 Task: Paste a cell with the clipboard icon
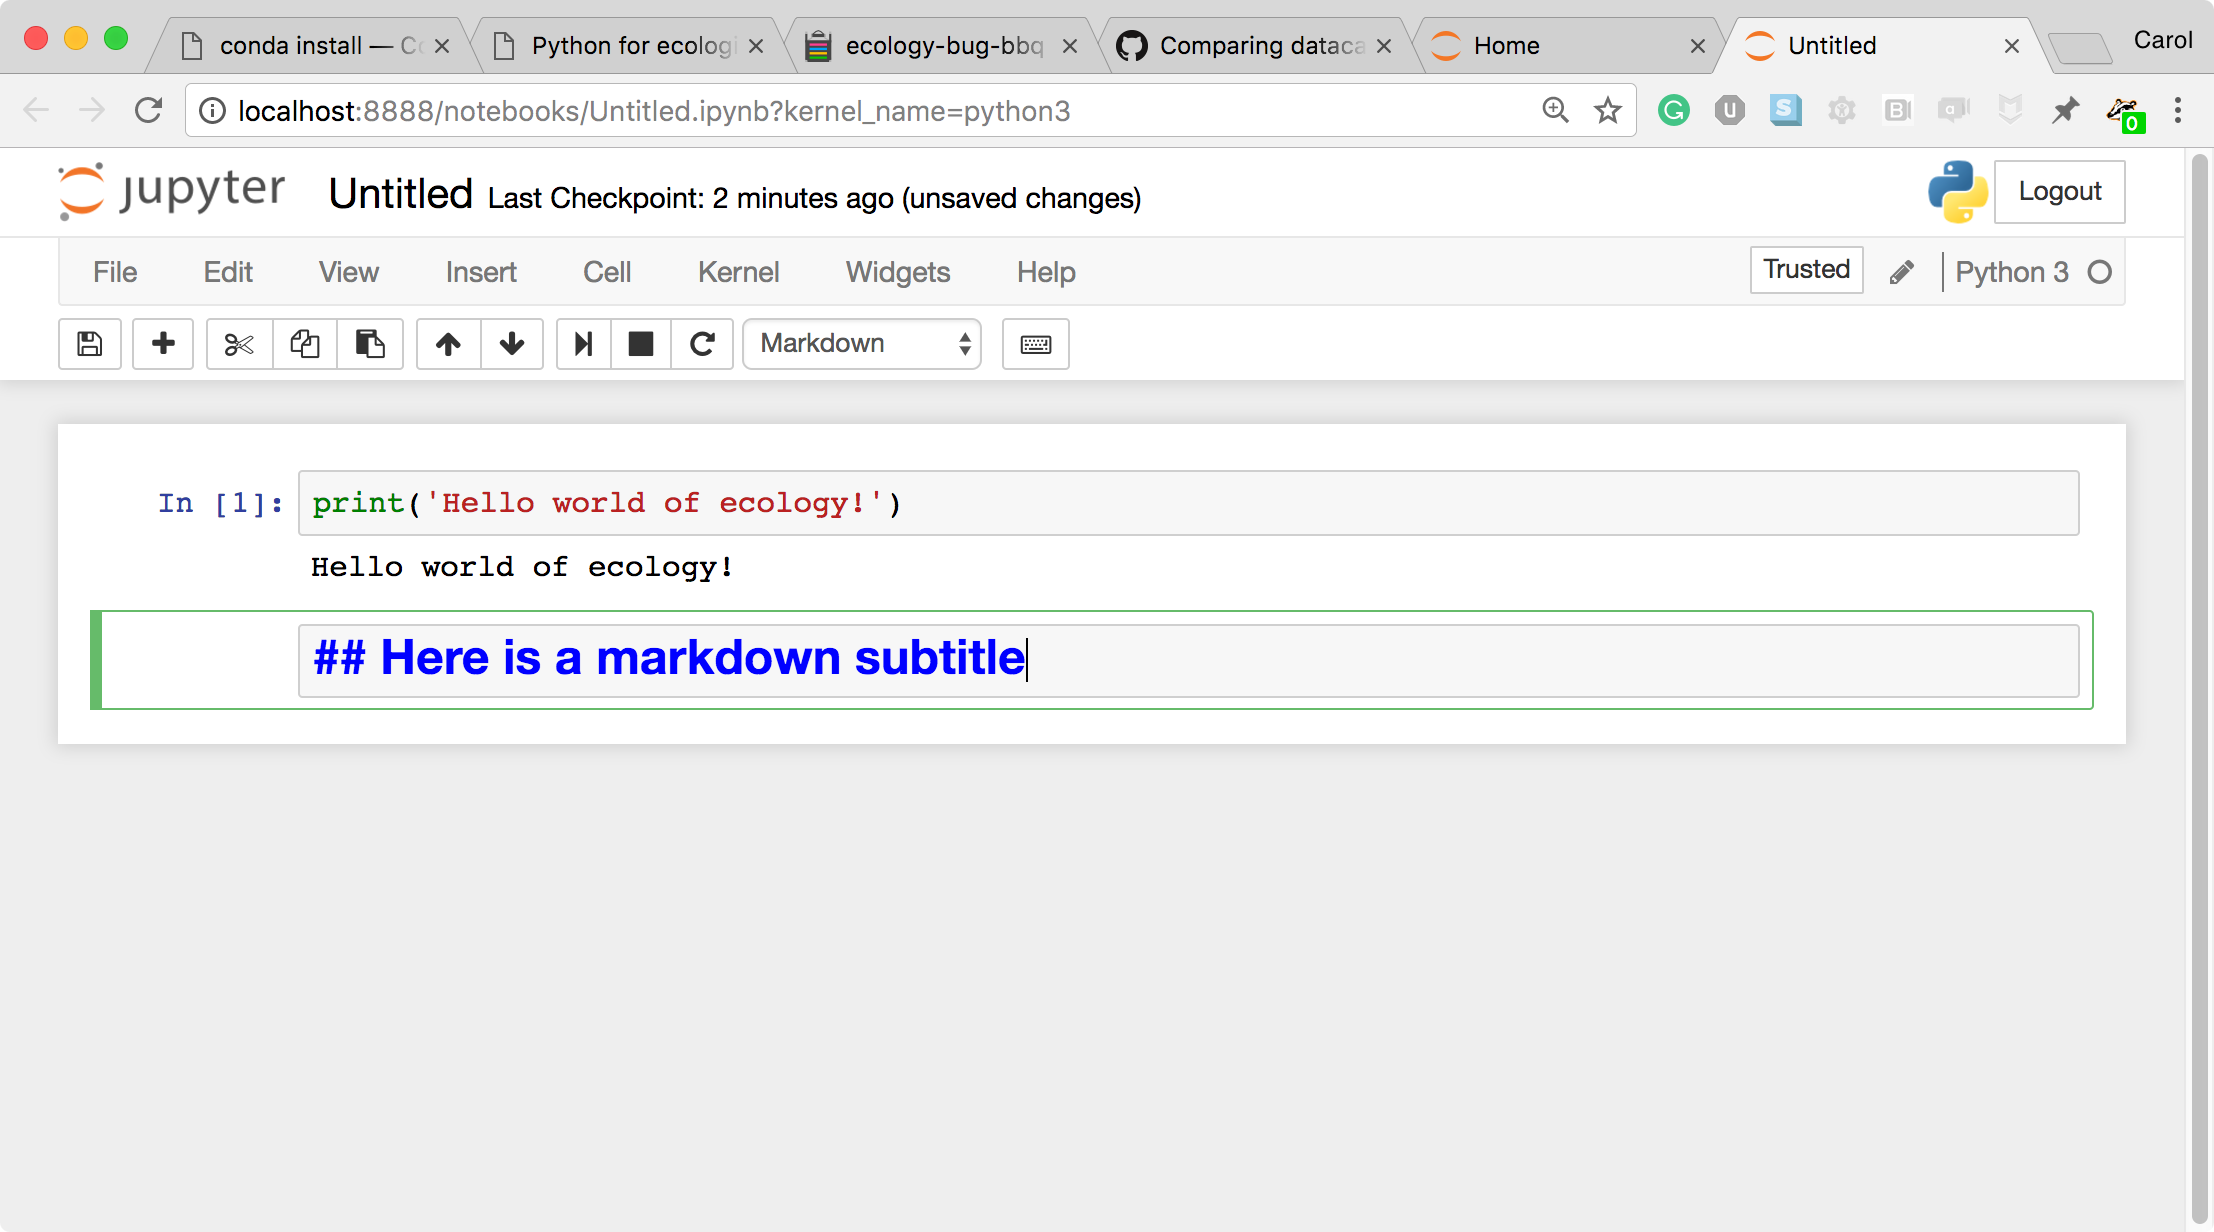pyautogui.click(x=370, y=344)
